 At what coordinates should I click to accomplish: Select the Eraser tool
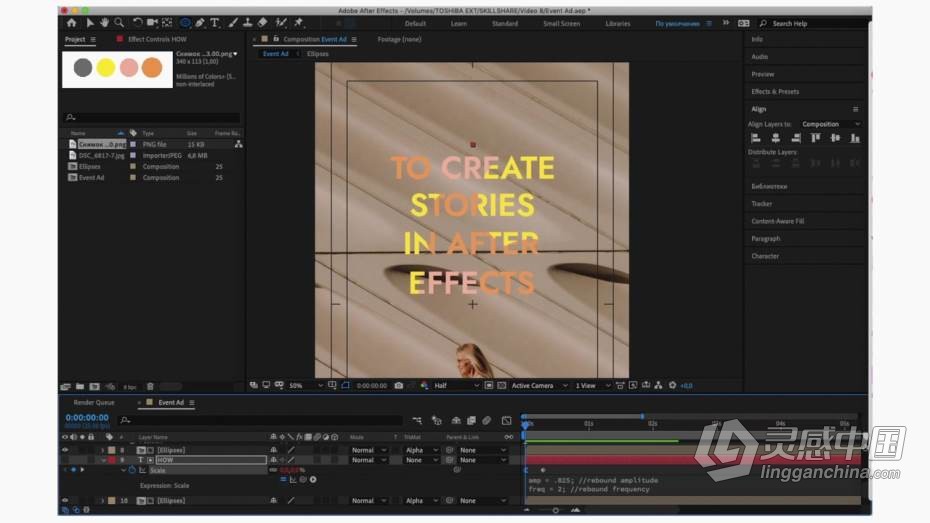pos(263,23)
